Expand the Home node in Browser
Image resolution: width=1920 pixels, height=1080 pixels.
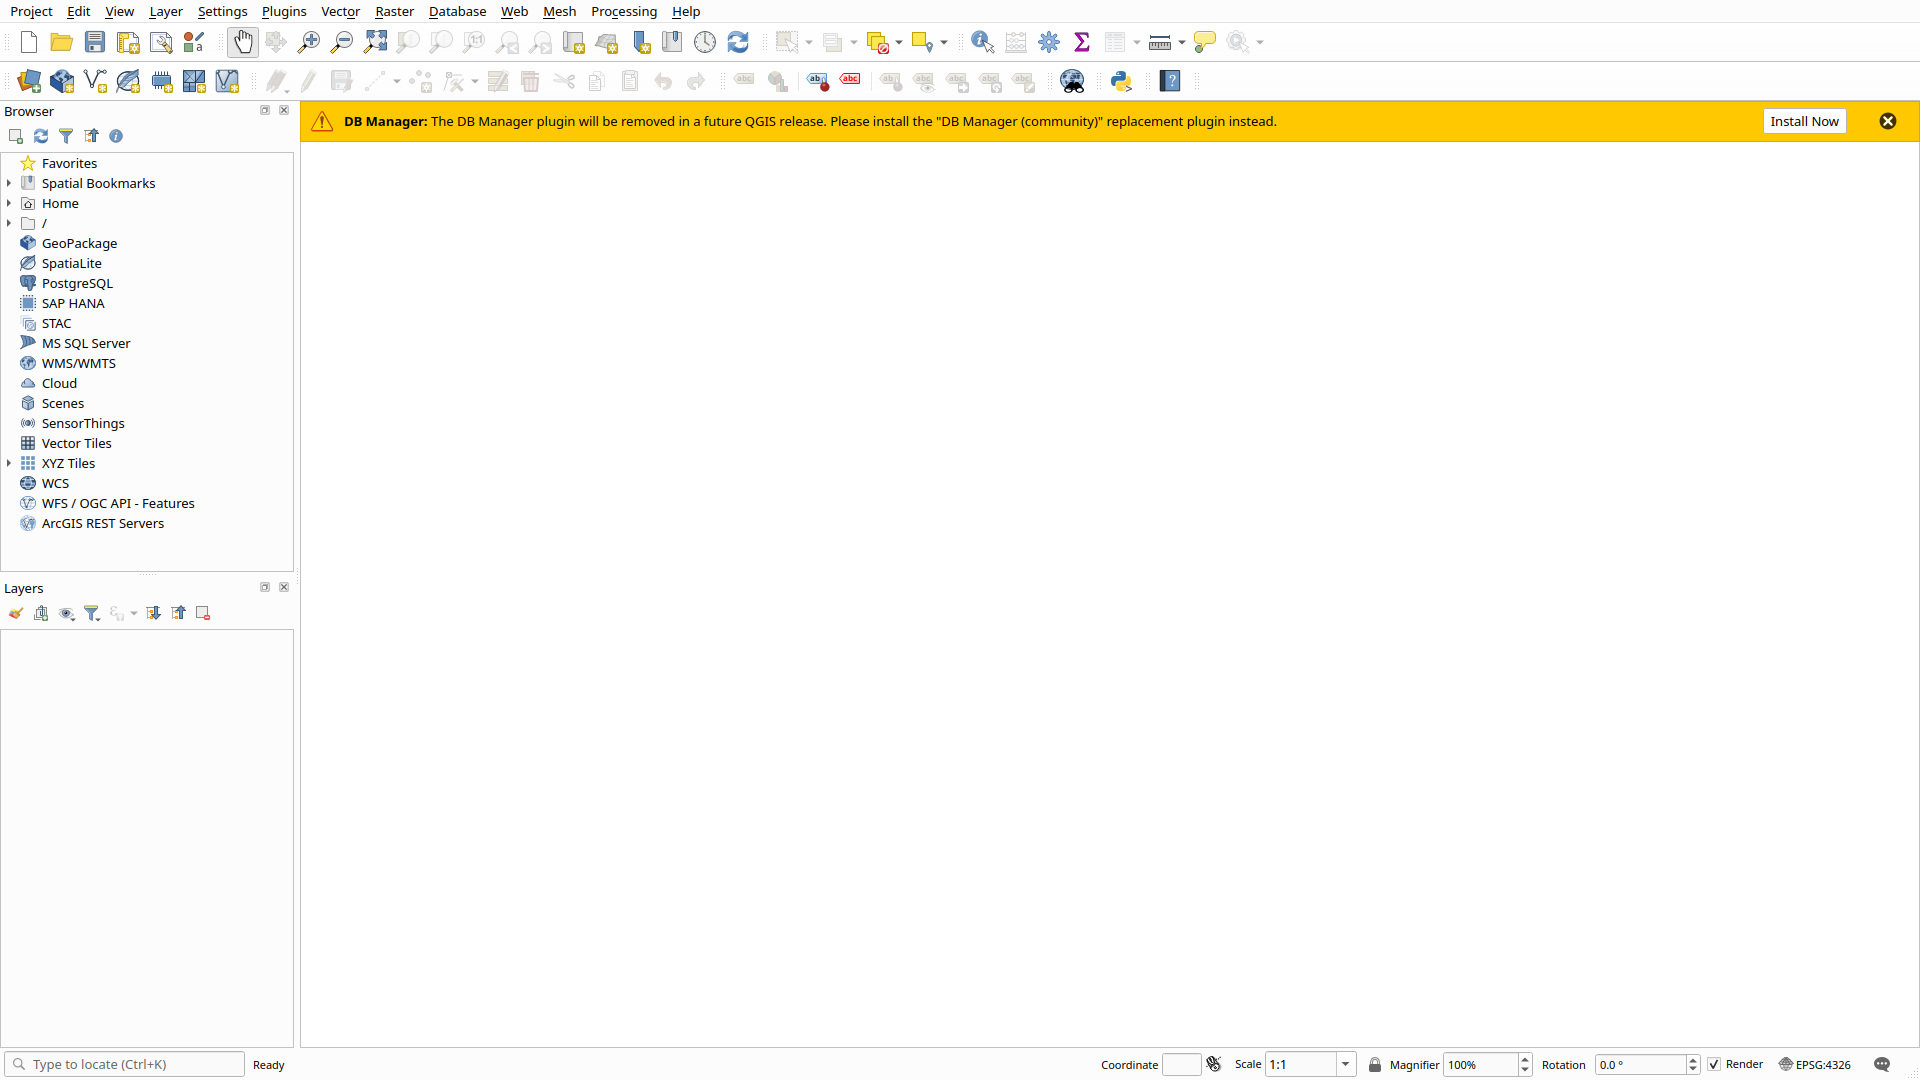(9, 203)
